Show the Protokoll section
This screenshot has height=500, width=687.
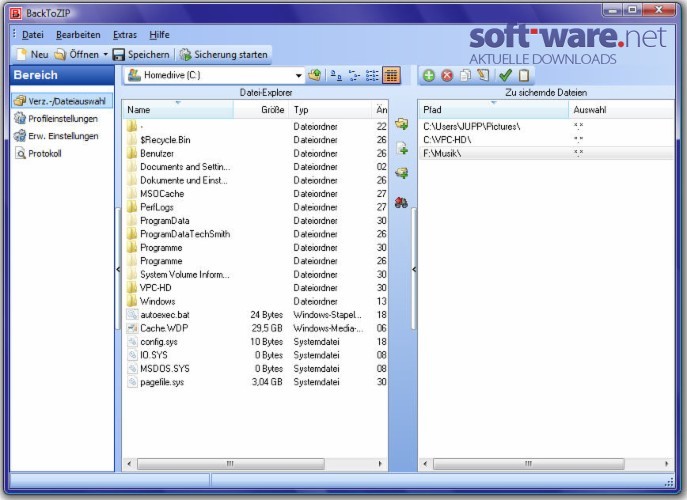tap(39, 153)
